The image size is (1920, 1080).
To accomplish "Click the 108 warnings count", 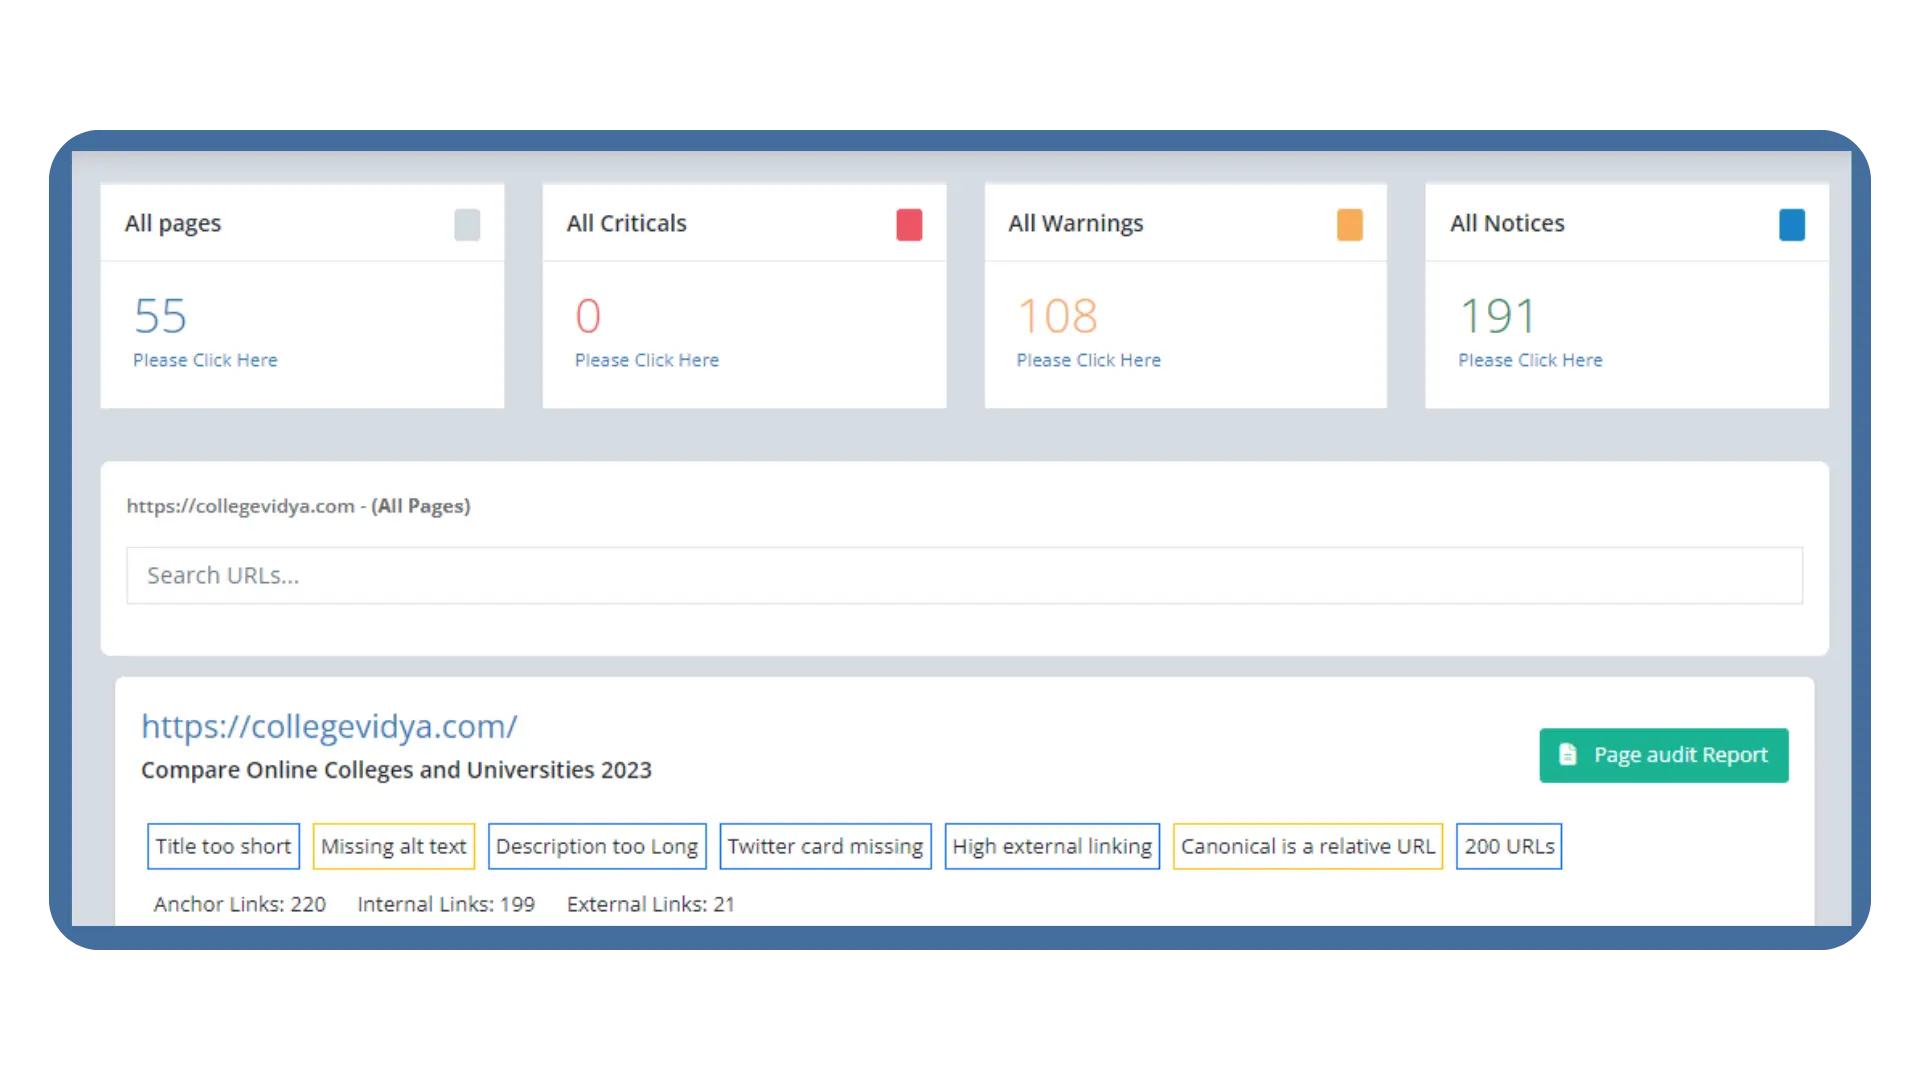I will tap(1058, 316).
